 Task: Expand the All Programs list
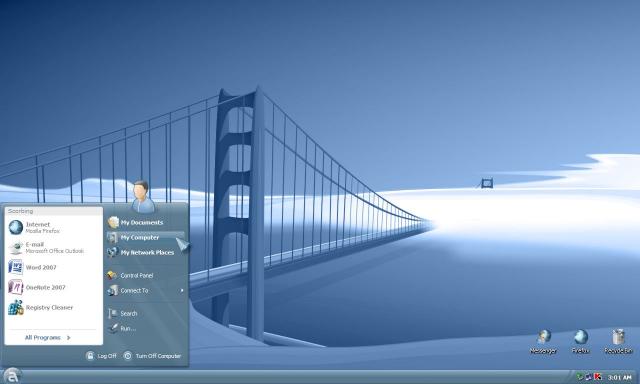click(x=48, y=337)
